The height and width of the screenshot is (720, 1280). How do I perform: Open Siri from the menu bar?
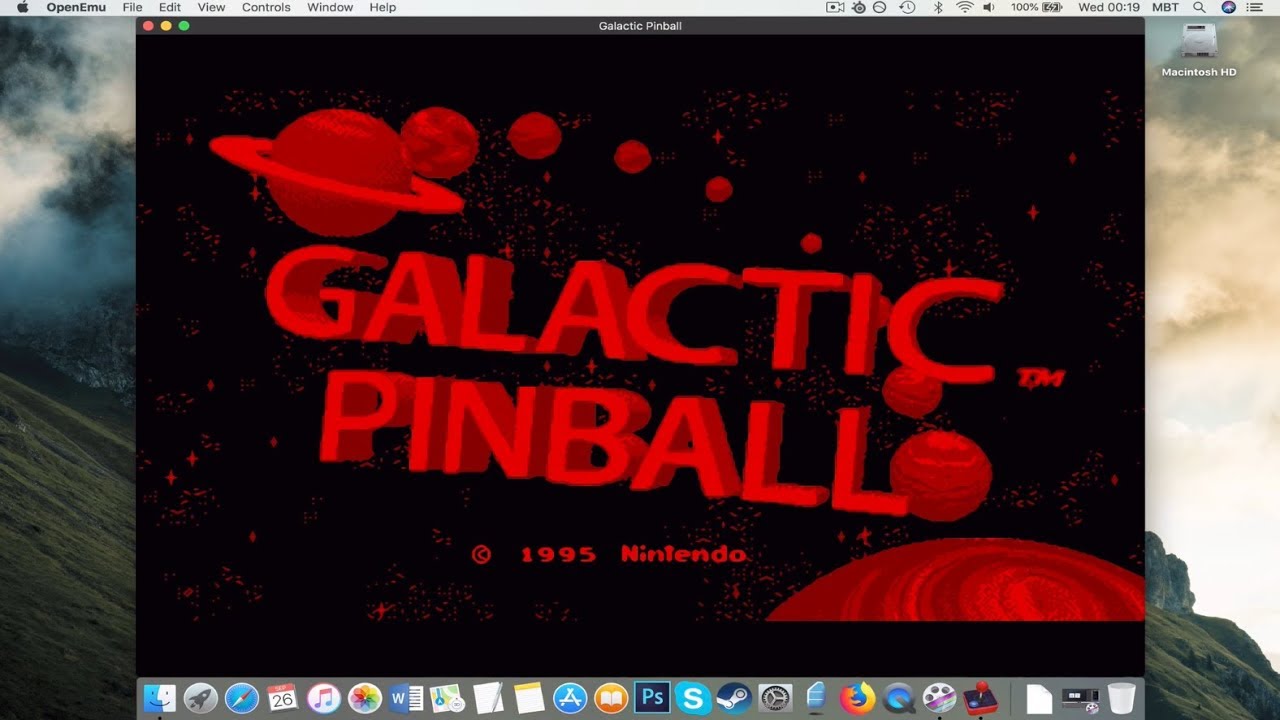point(1228,7)
